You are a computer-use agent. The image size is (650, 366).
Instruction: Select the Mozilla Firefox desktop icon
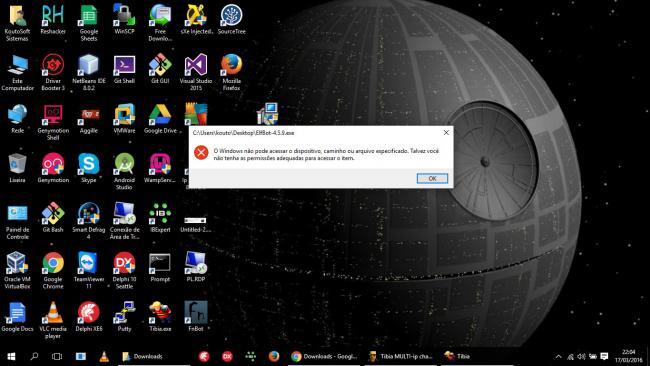click(231, 72)
